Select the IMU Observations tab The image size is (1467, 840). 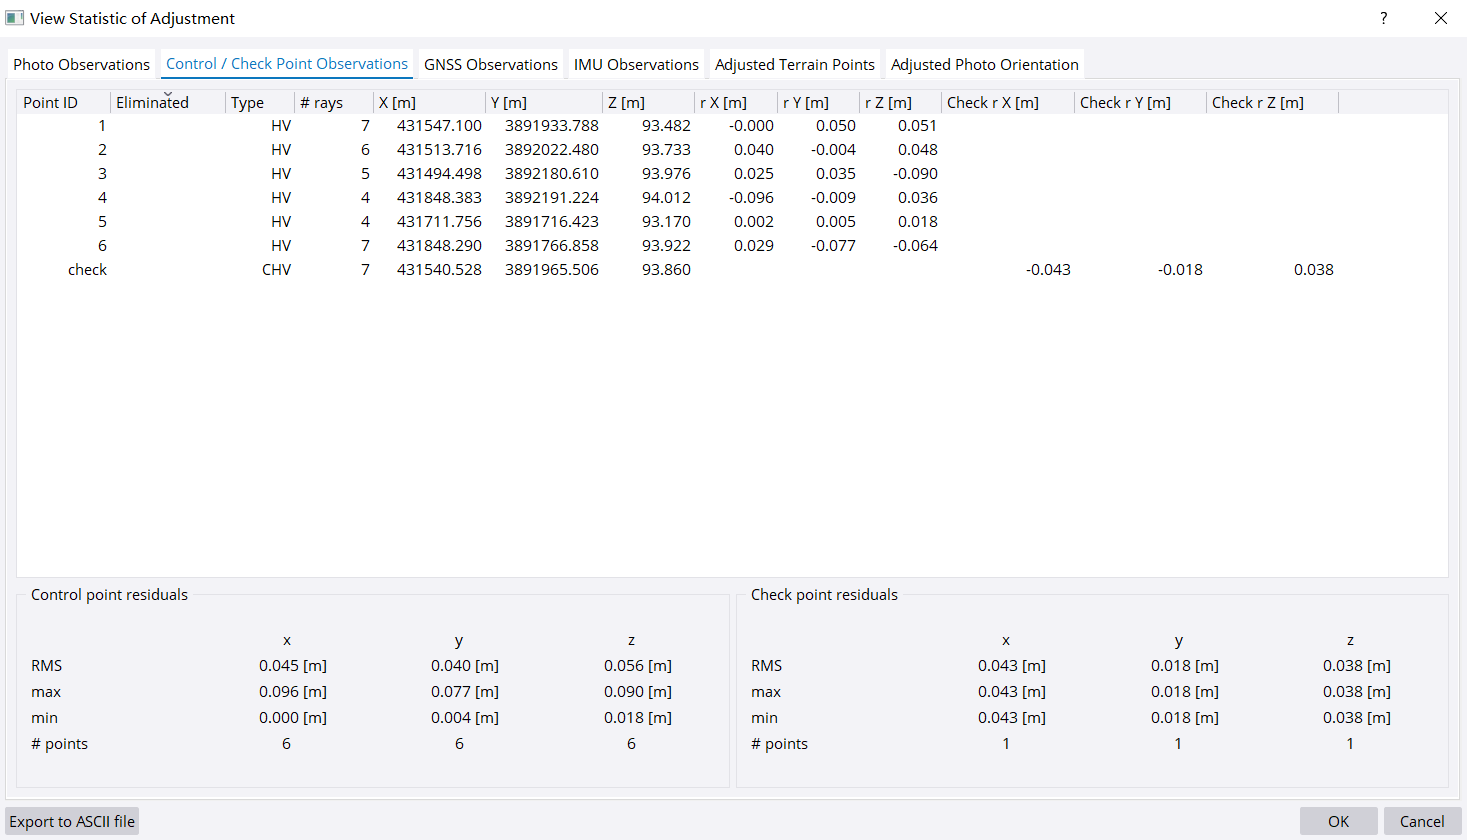[x=636, y=64]
